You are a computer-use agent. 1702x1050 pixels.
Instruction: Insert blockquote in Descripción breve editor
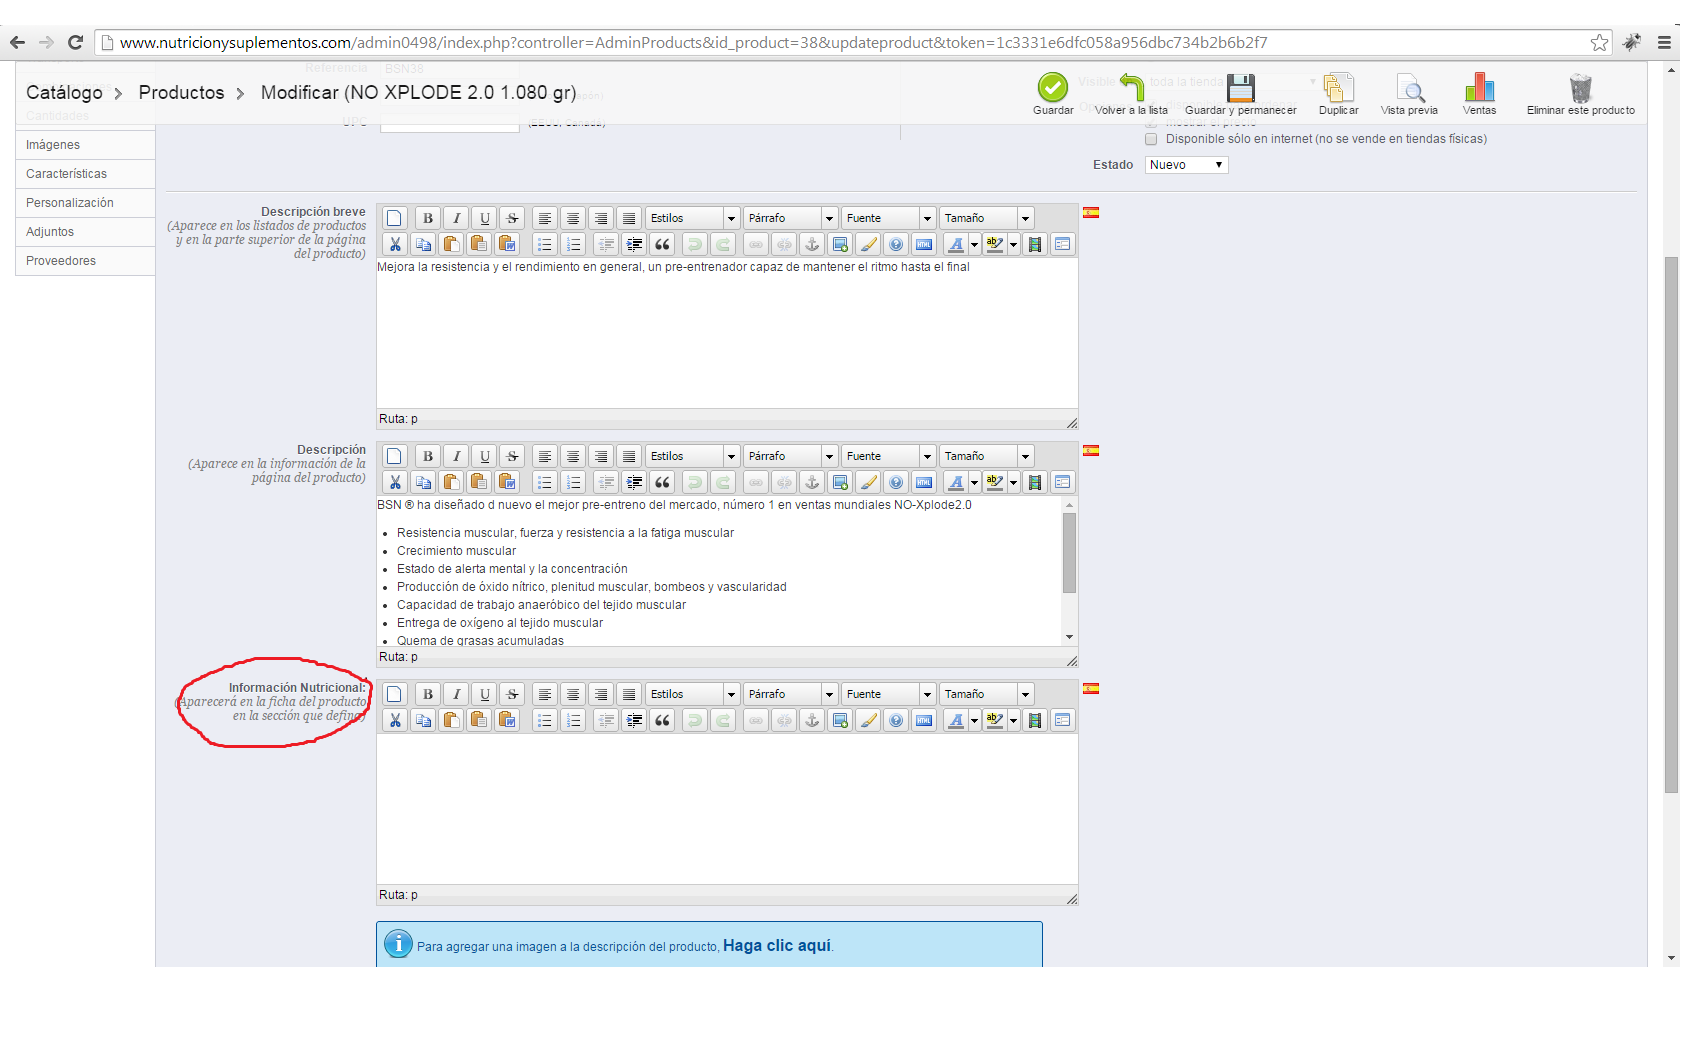[x=662, y=244]
